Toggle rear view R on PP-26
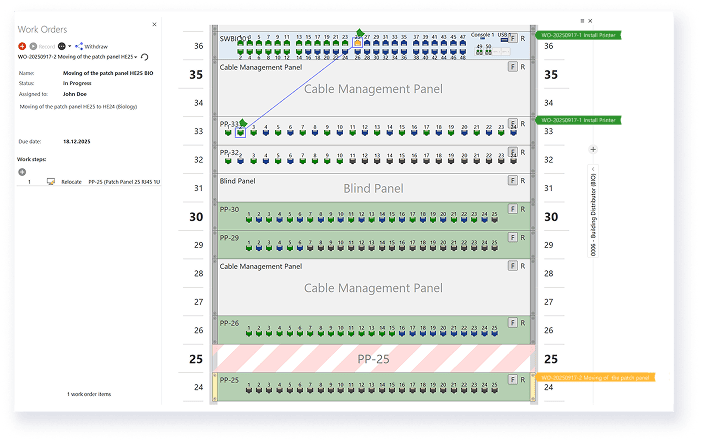The image size is (701, 442). (523, 322)
